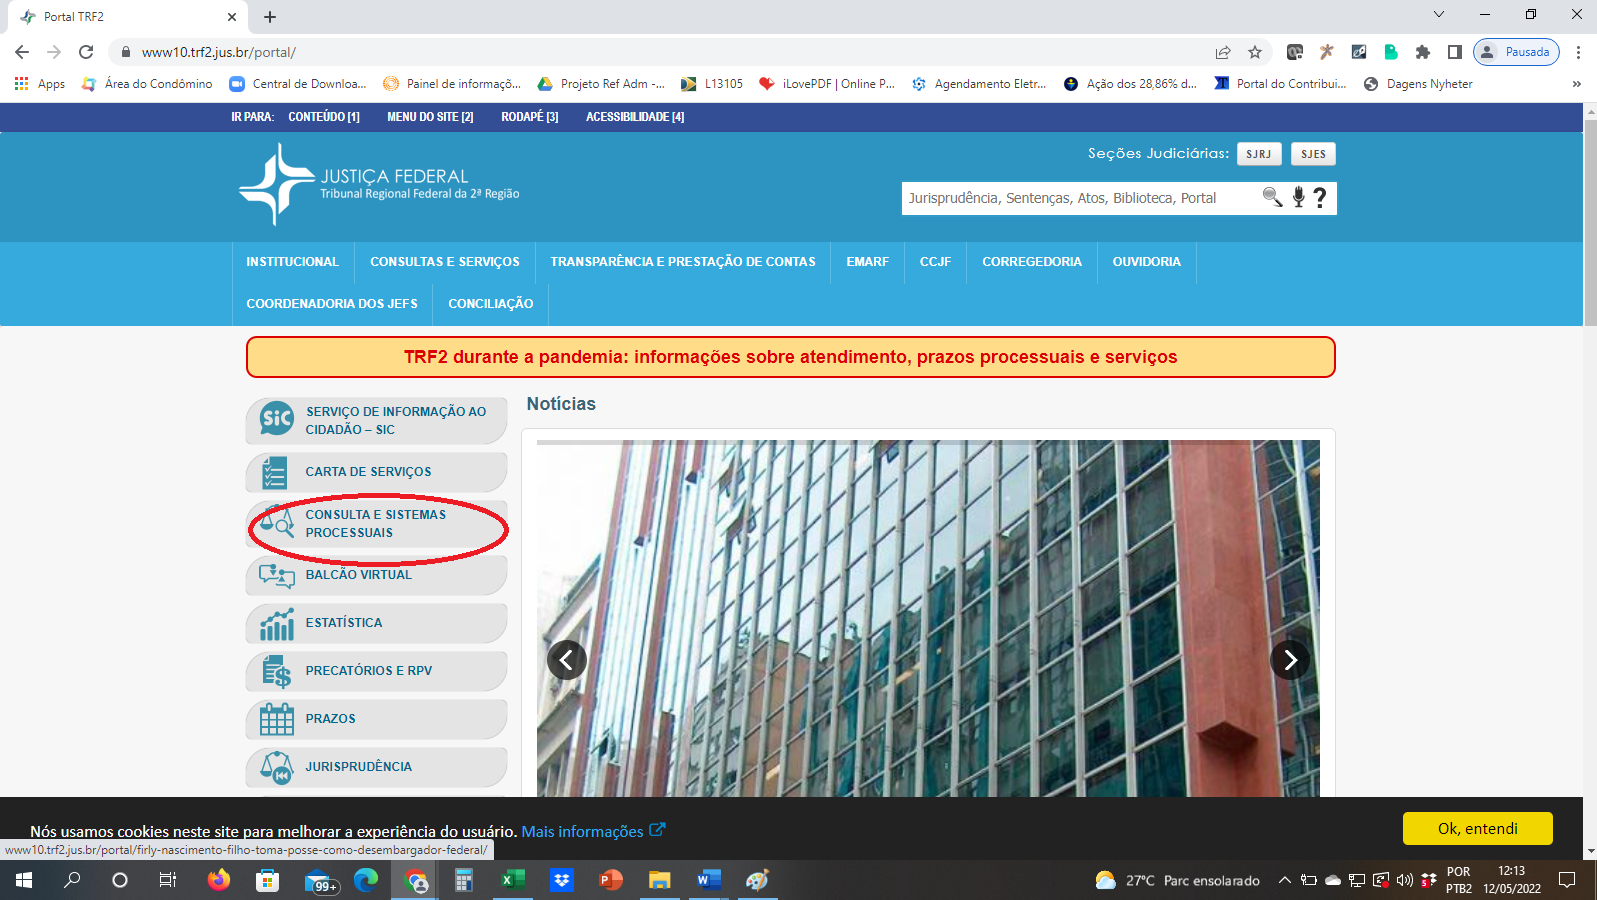Select the Corregedoria menu item
This screenshot has height=900, width=1597.
(x=1031, y=262)
